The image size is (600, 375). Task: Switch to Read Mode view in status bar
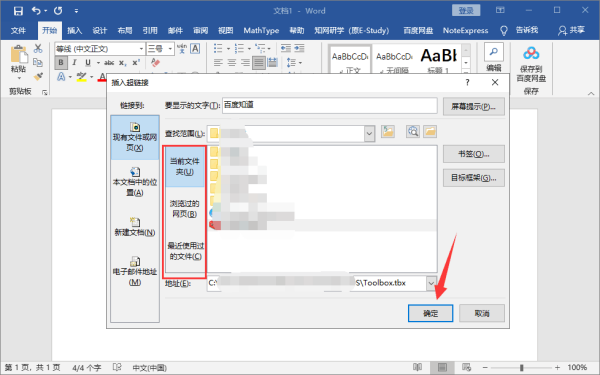point(417,367)
